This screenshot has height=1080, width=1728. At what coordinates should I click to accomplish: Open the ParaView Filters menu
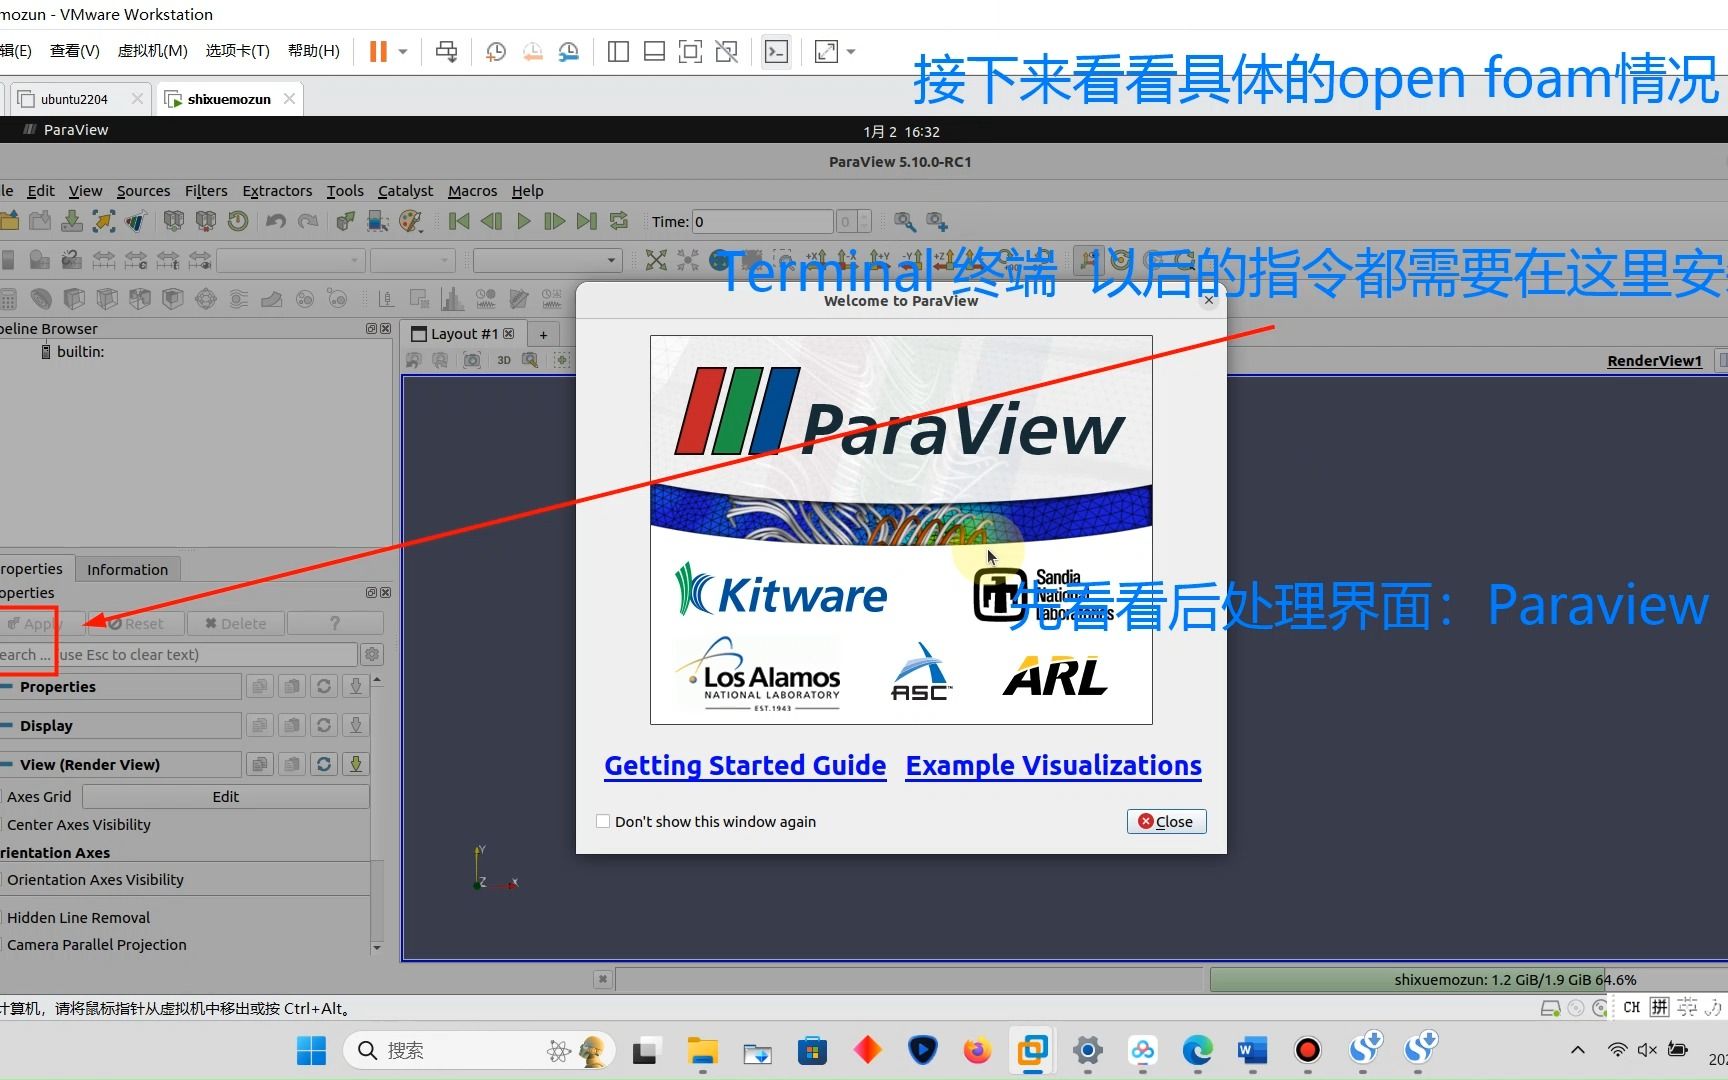click(x=206, y=190)
